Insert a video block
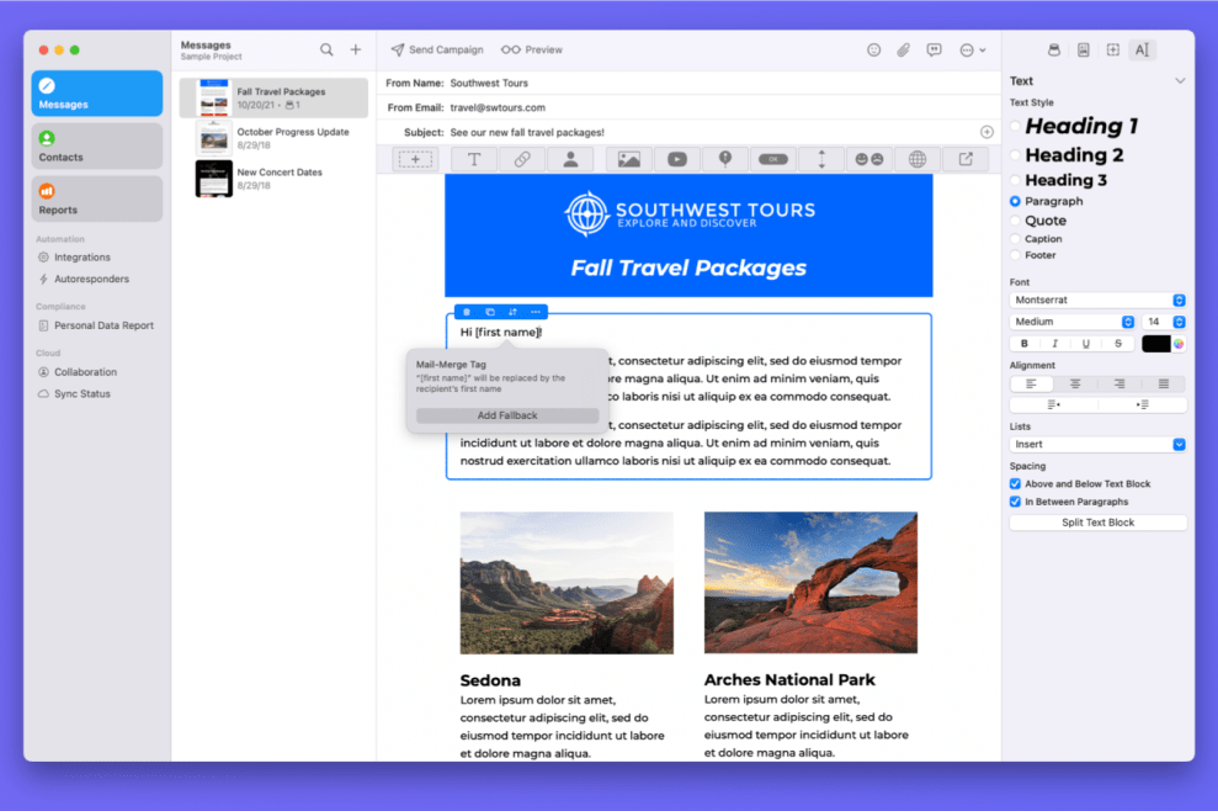 (x=677, y=159)
